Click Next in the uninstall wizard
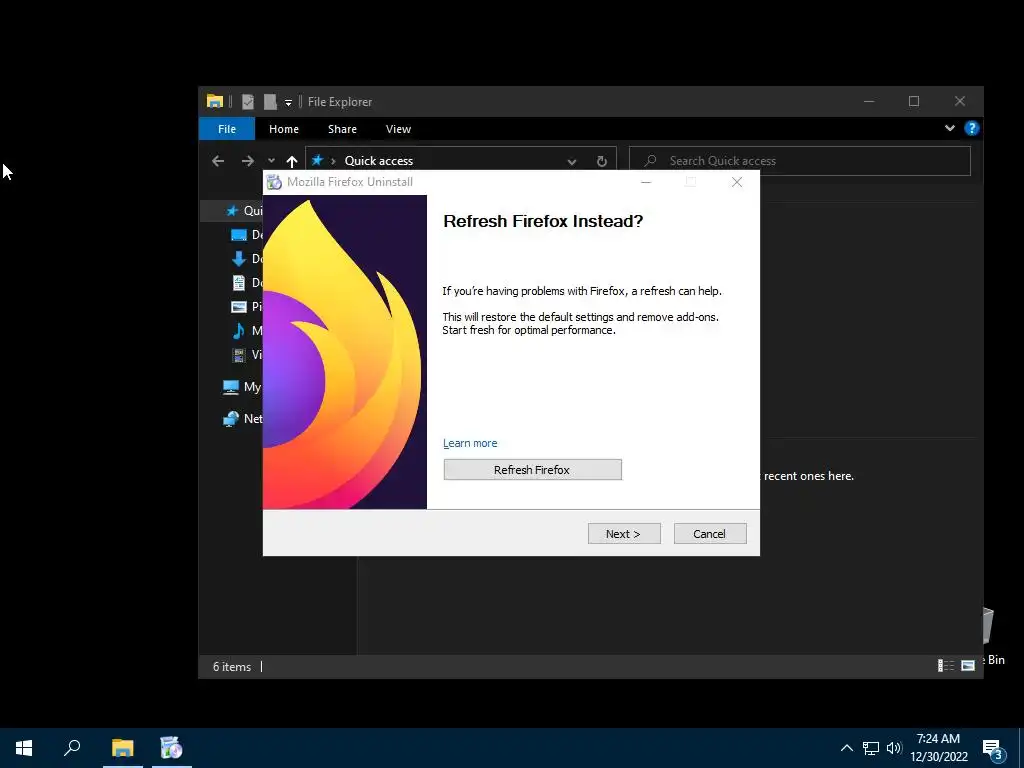This screenshot has height=768, width=1024. tap(624, 534)
